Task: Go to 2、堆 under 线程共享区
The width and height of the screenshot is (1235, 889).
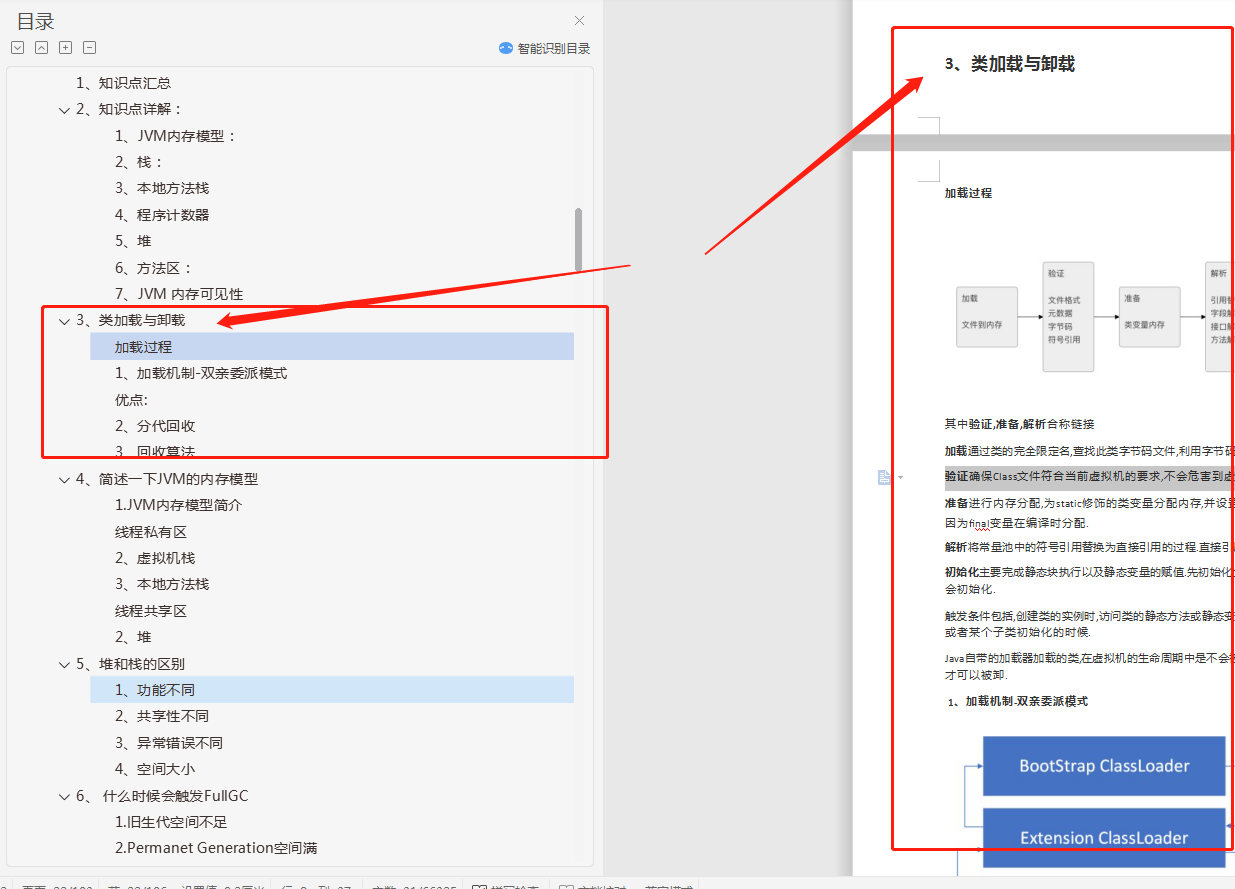Action: (133, 637)
